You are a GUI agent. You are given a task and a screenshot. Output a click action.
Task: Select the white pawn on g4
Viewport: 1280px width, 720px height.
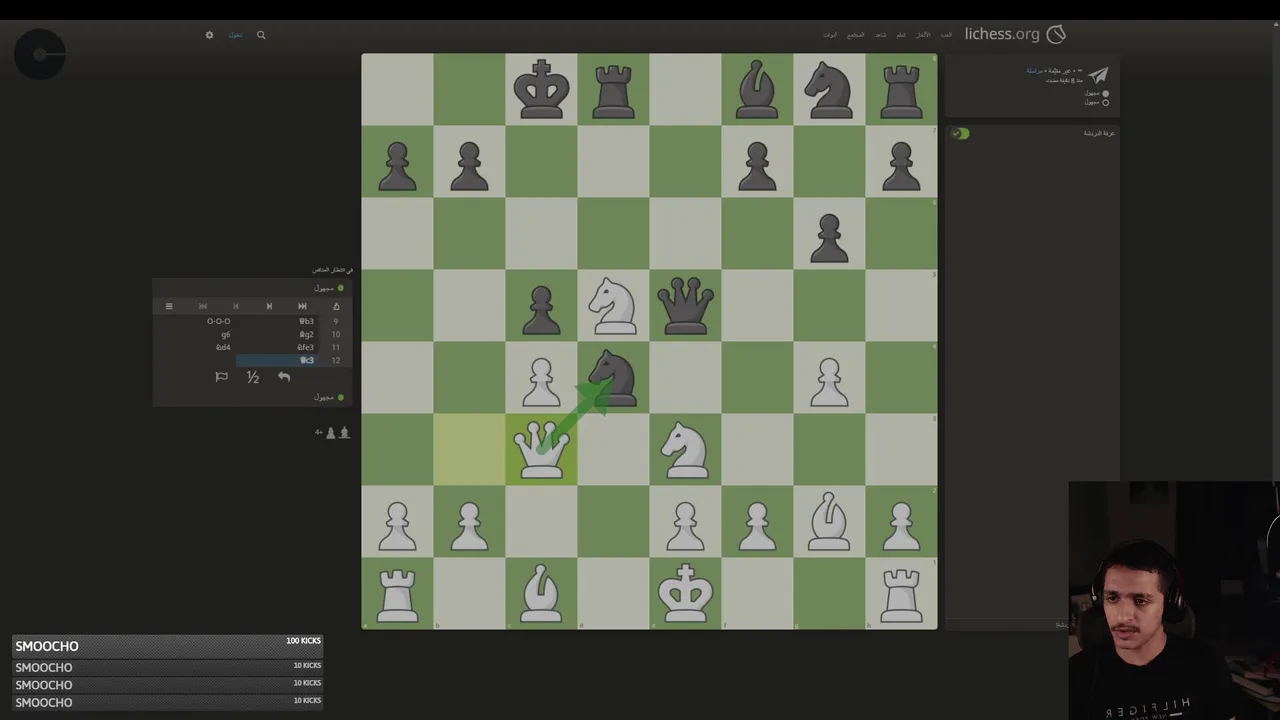tap(829, 378)
